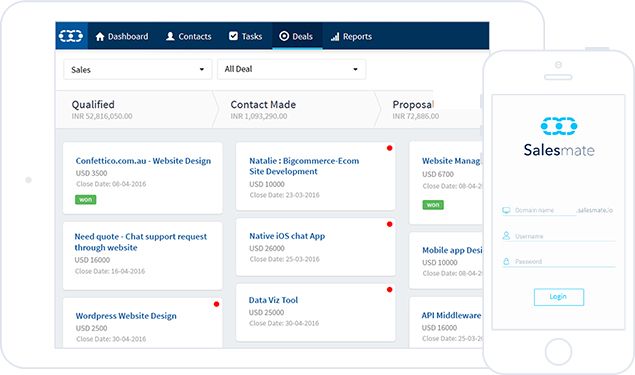
Task: Switch to the Reports tab
Action: click(351, 36)
